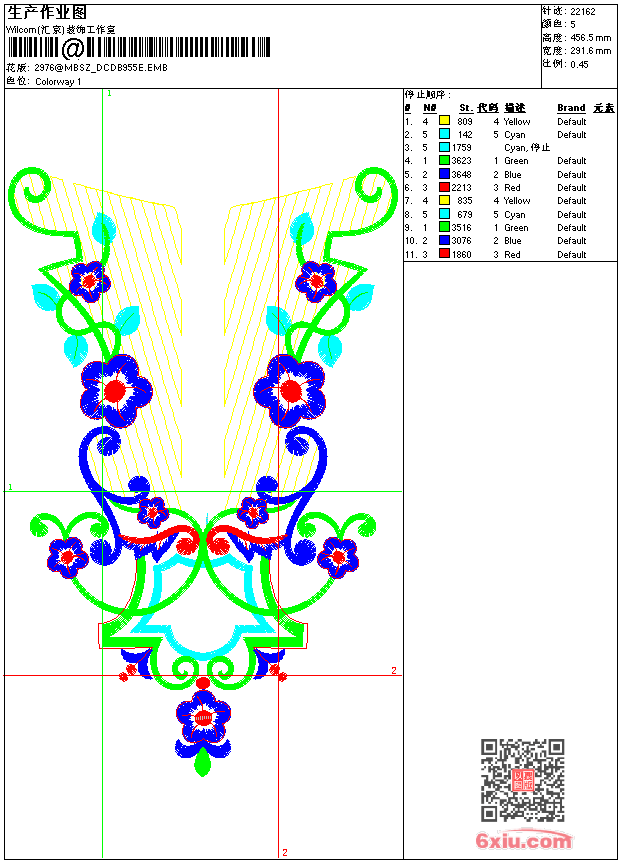Select the cyan swatch in the 'Cyan, 停止' row
The width and height of the screenshot is (620, 860).
pos(444,148)
